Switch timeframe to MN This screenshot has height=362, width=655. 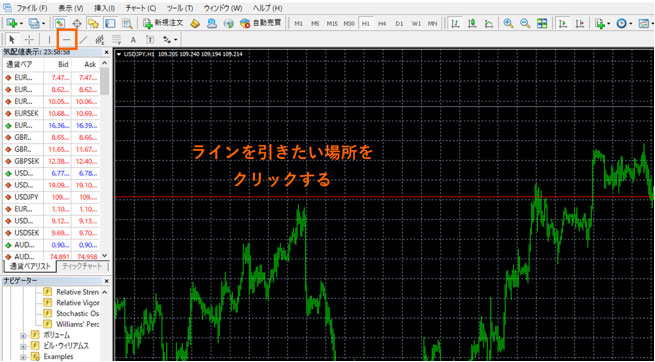point(433,23)
